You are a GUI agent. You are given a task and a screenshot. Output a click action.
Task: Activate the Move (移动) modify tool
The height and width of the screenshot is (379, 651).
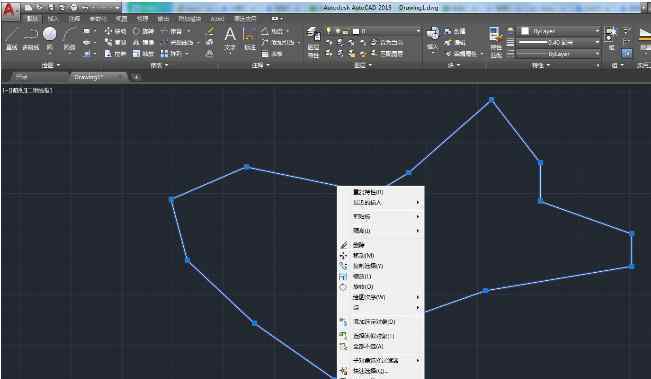pyautogui.click(x=115, y=31)
